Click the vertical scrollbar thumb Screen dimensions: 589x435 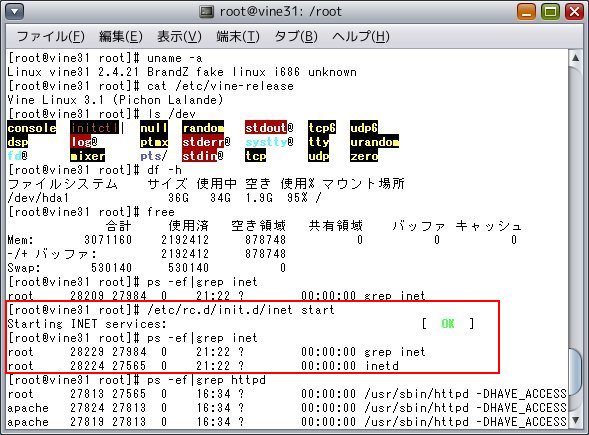tap(575, 381)
